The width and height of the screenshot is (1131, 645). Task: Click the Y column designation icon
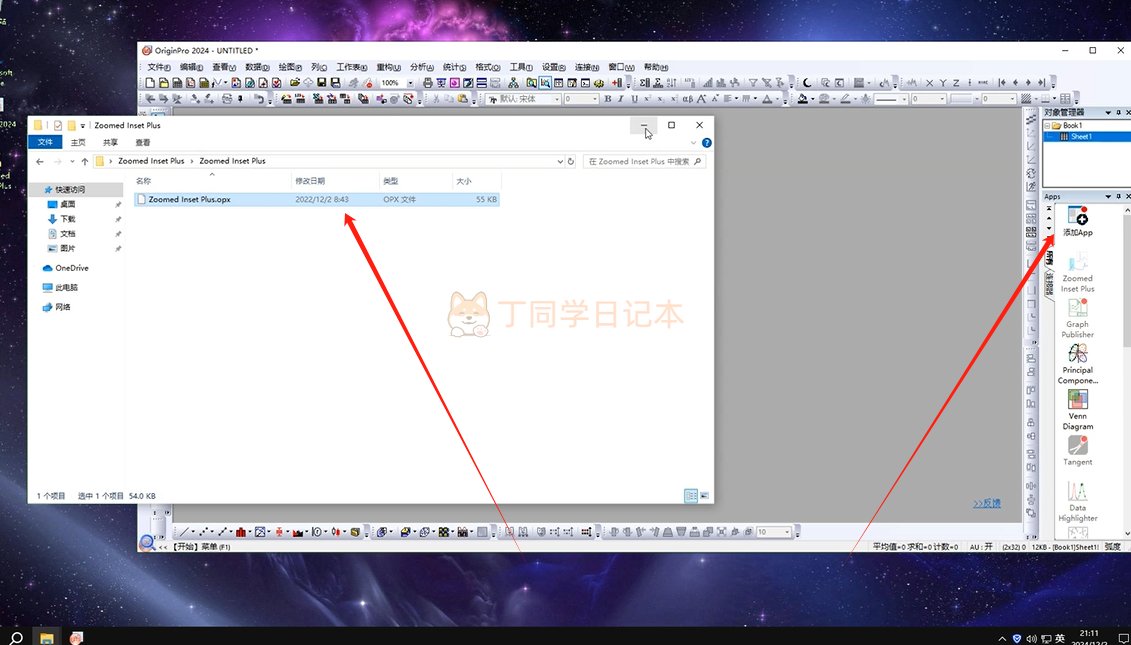[x=942, y=83]
